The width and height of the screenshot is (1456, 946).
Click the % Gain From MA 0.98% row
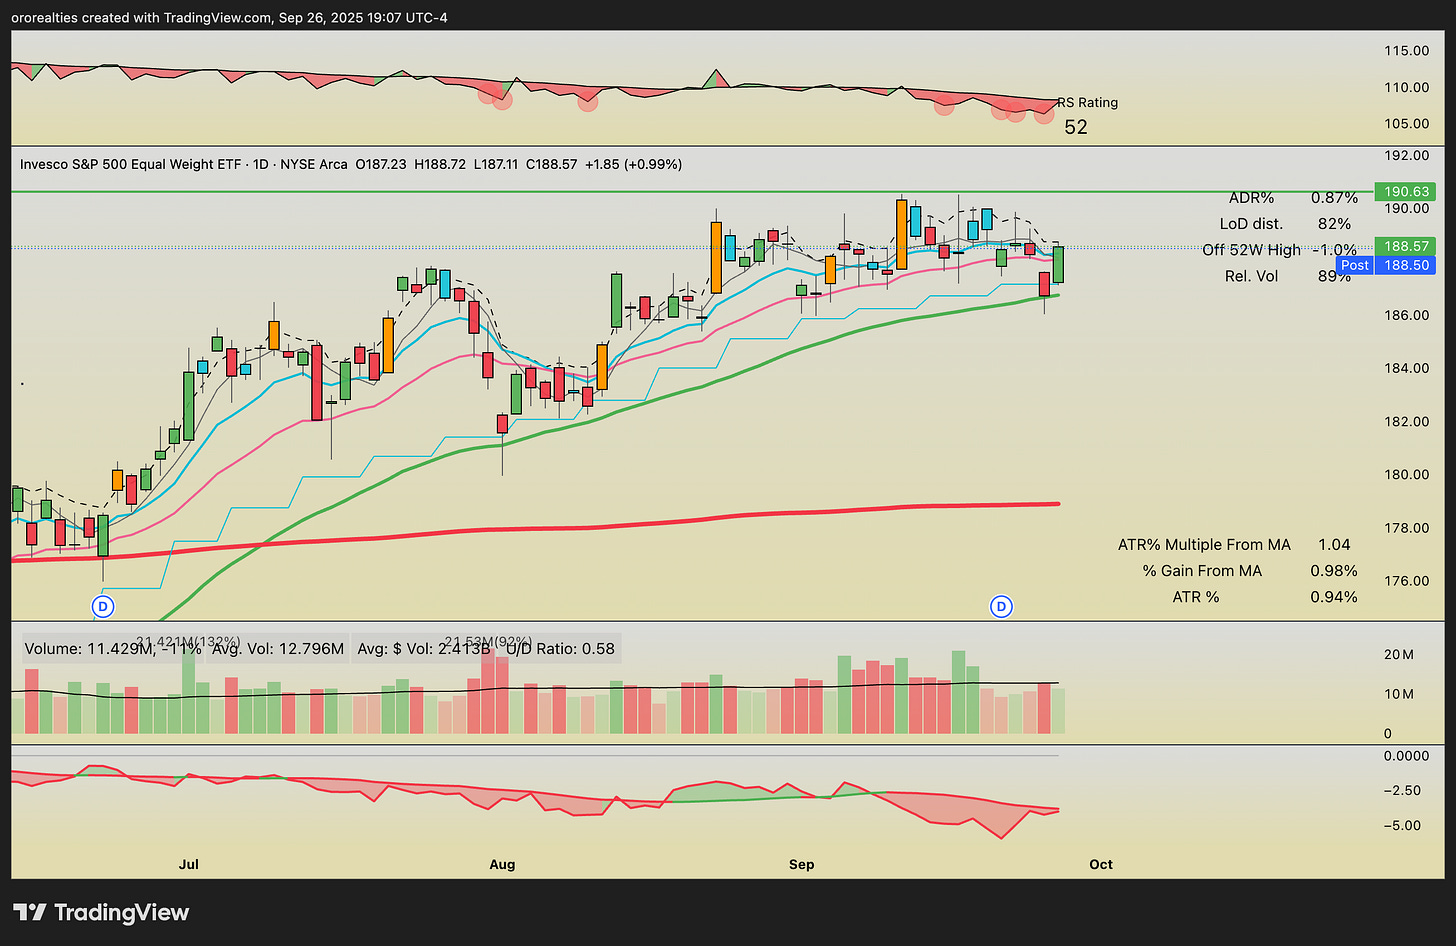1250,571
